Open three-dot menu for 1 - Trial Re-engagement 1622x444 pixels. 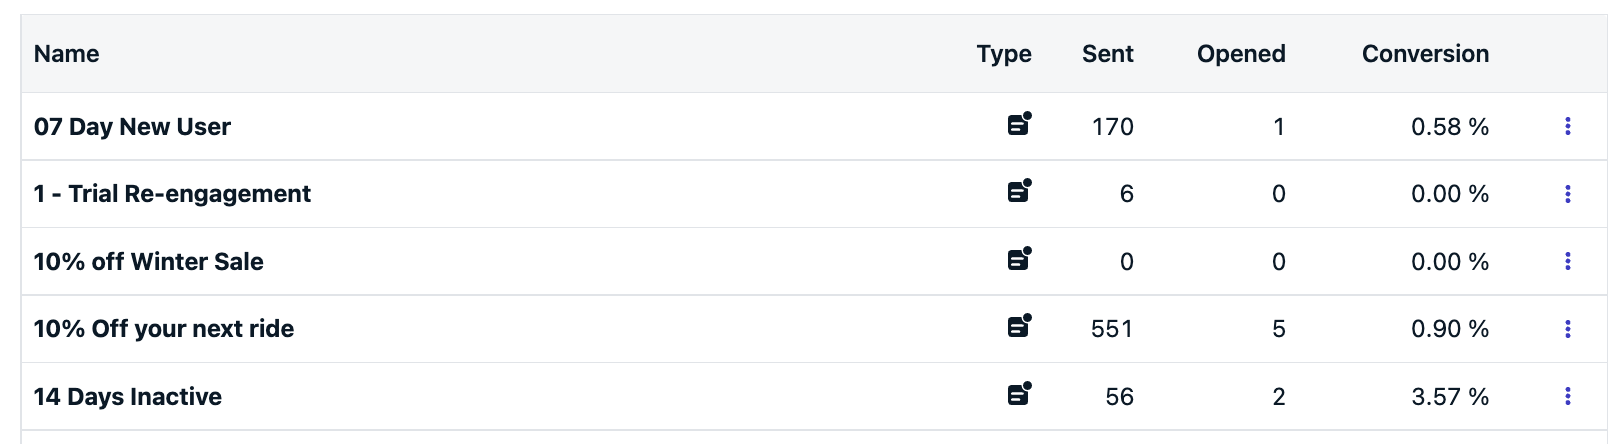tap(1567, 194)
